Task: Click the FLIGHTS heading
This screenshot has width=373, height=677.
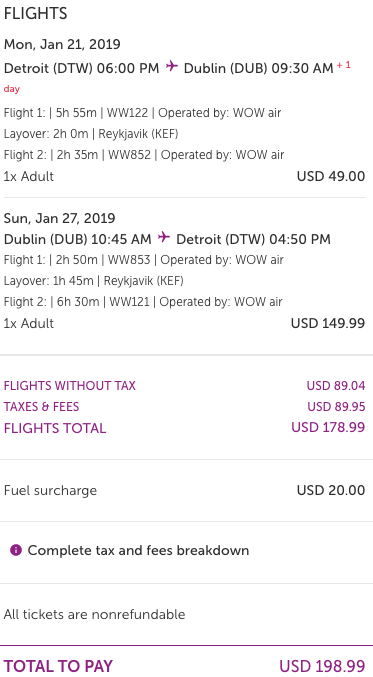Action: [35, 13]
